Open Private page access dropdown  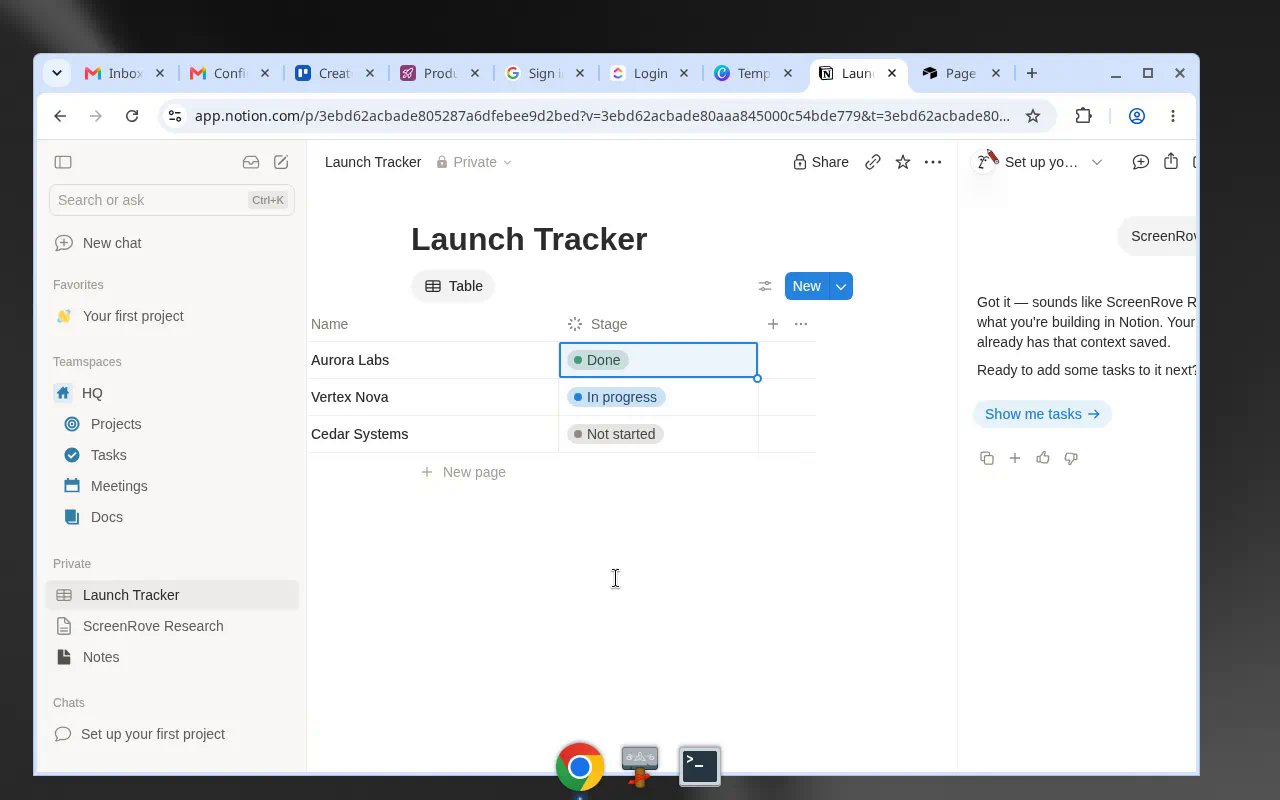tap(474, 162)
